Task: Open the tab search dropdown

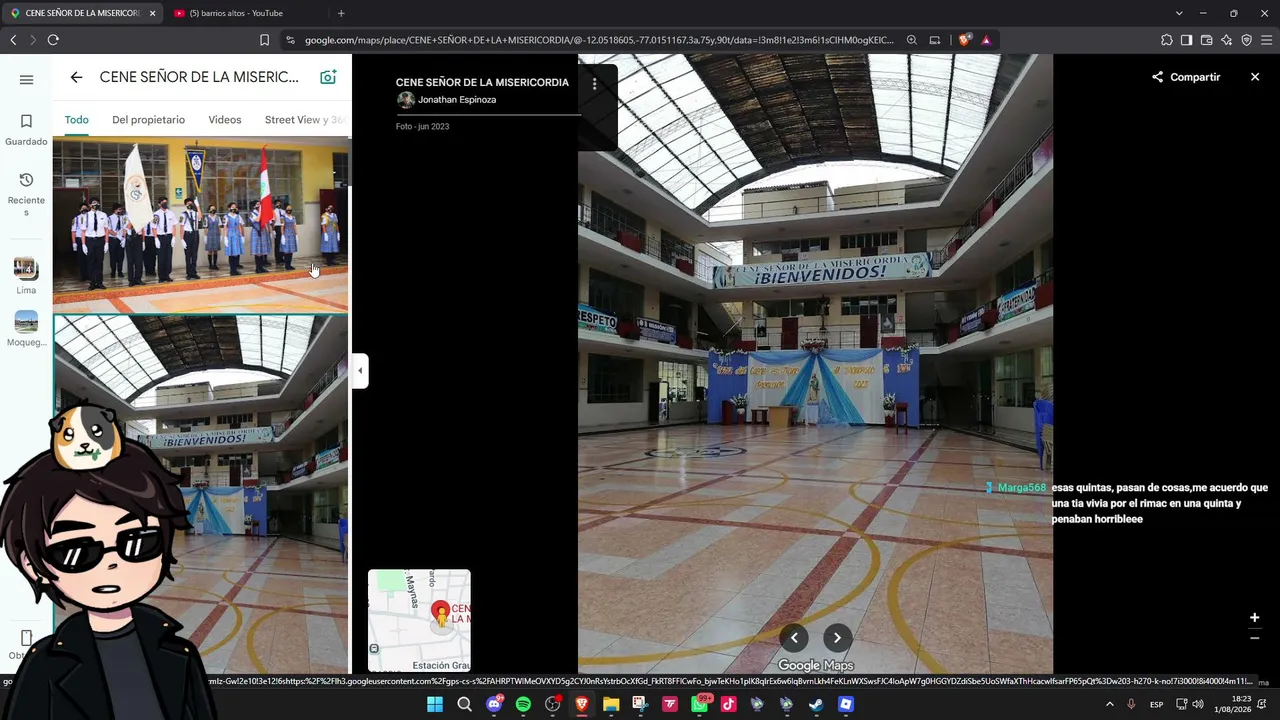Action: click(x=1179, y=13)
